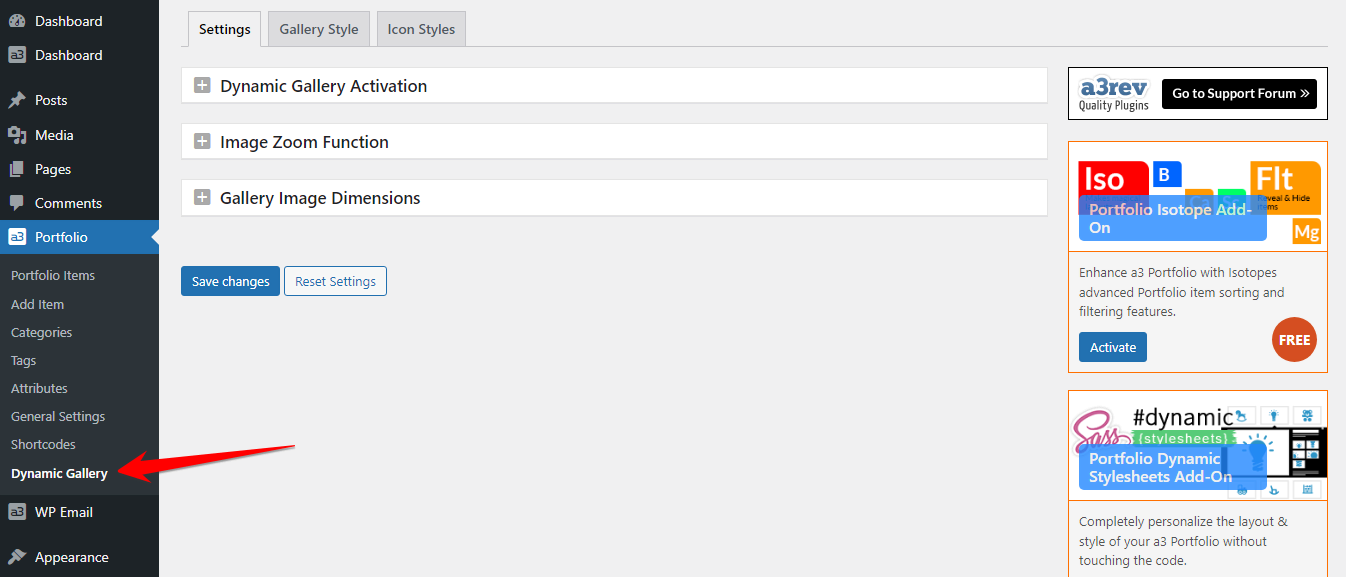Go to Support Forum button
1346x577 pixels.
click(x=1239, y=94)
